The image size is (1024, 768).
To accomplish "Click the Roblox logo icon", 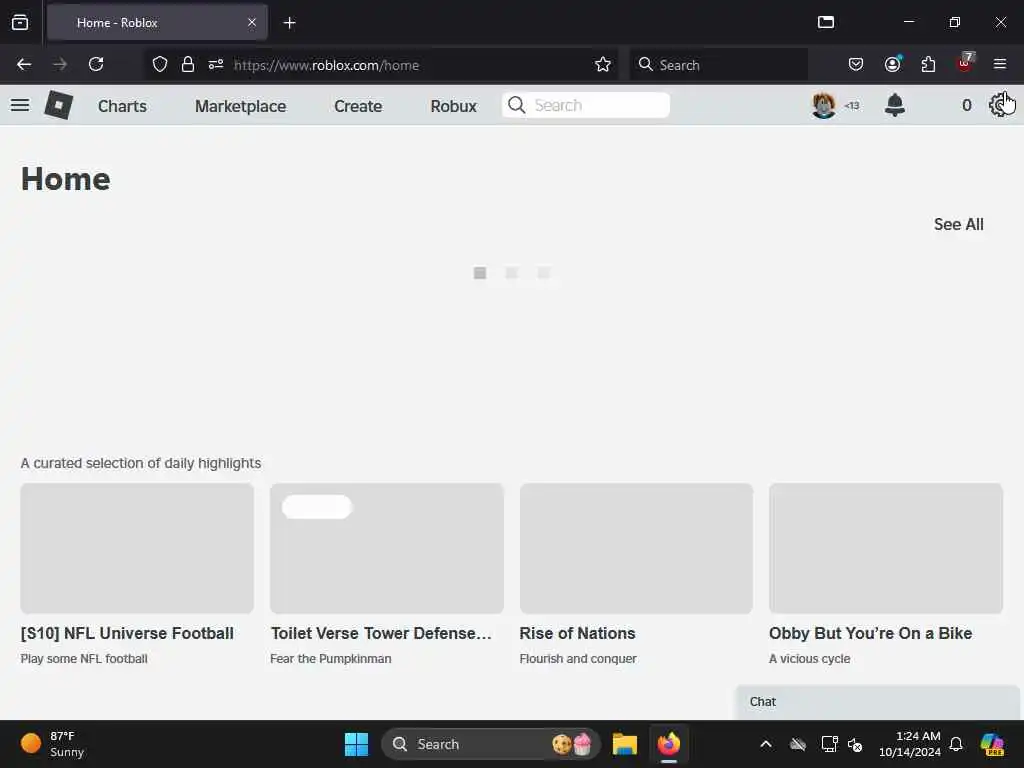I will coord(58,105).
